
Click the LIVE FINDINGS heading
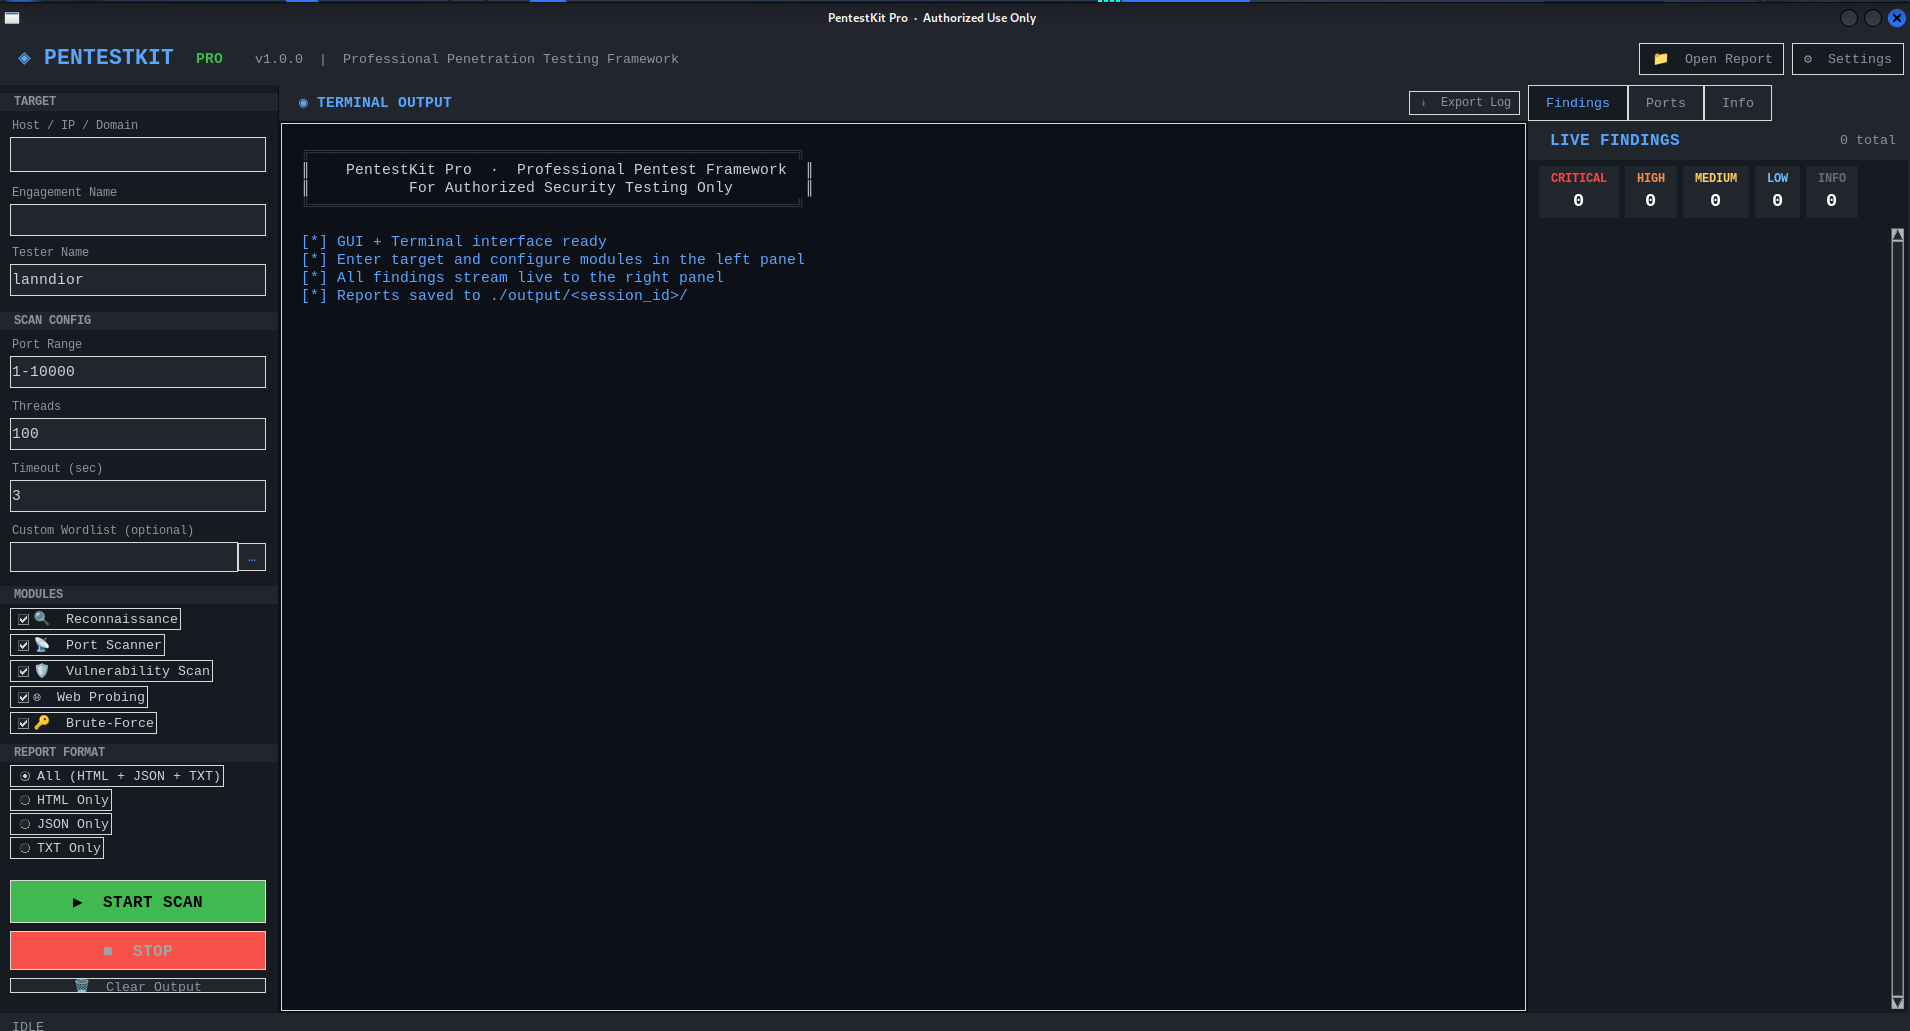(x=1614, y=140)
